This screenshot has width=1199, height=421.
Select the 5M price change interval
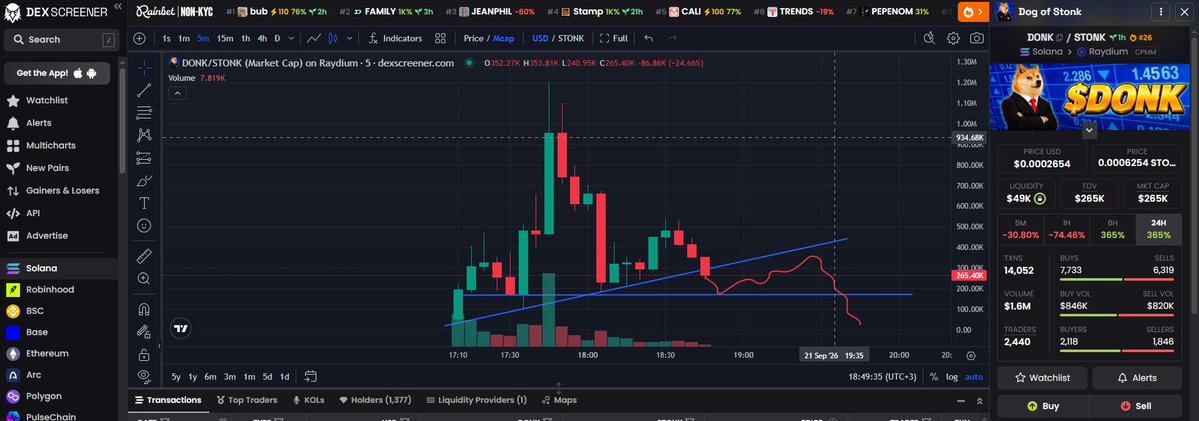[1021, 230]
